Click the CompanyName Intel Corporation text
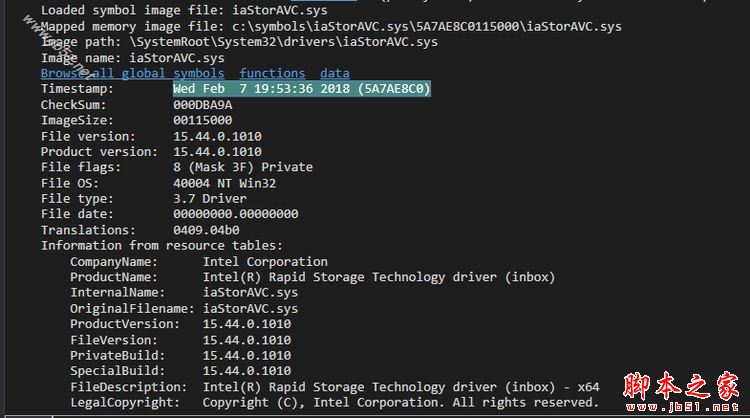This screenshot has width=750, height=418. click(265, 262)
